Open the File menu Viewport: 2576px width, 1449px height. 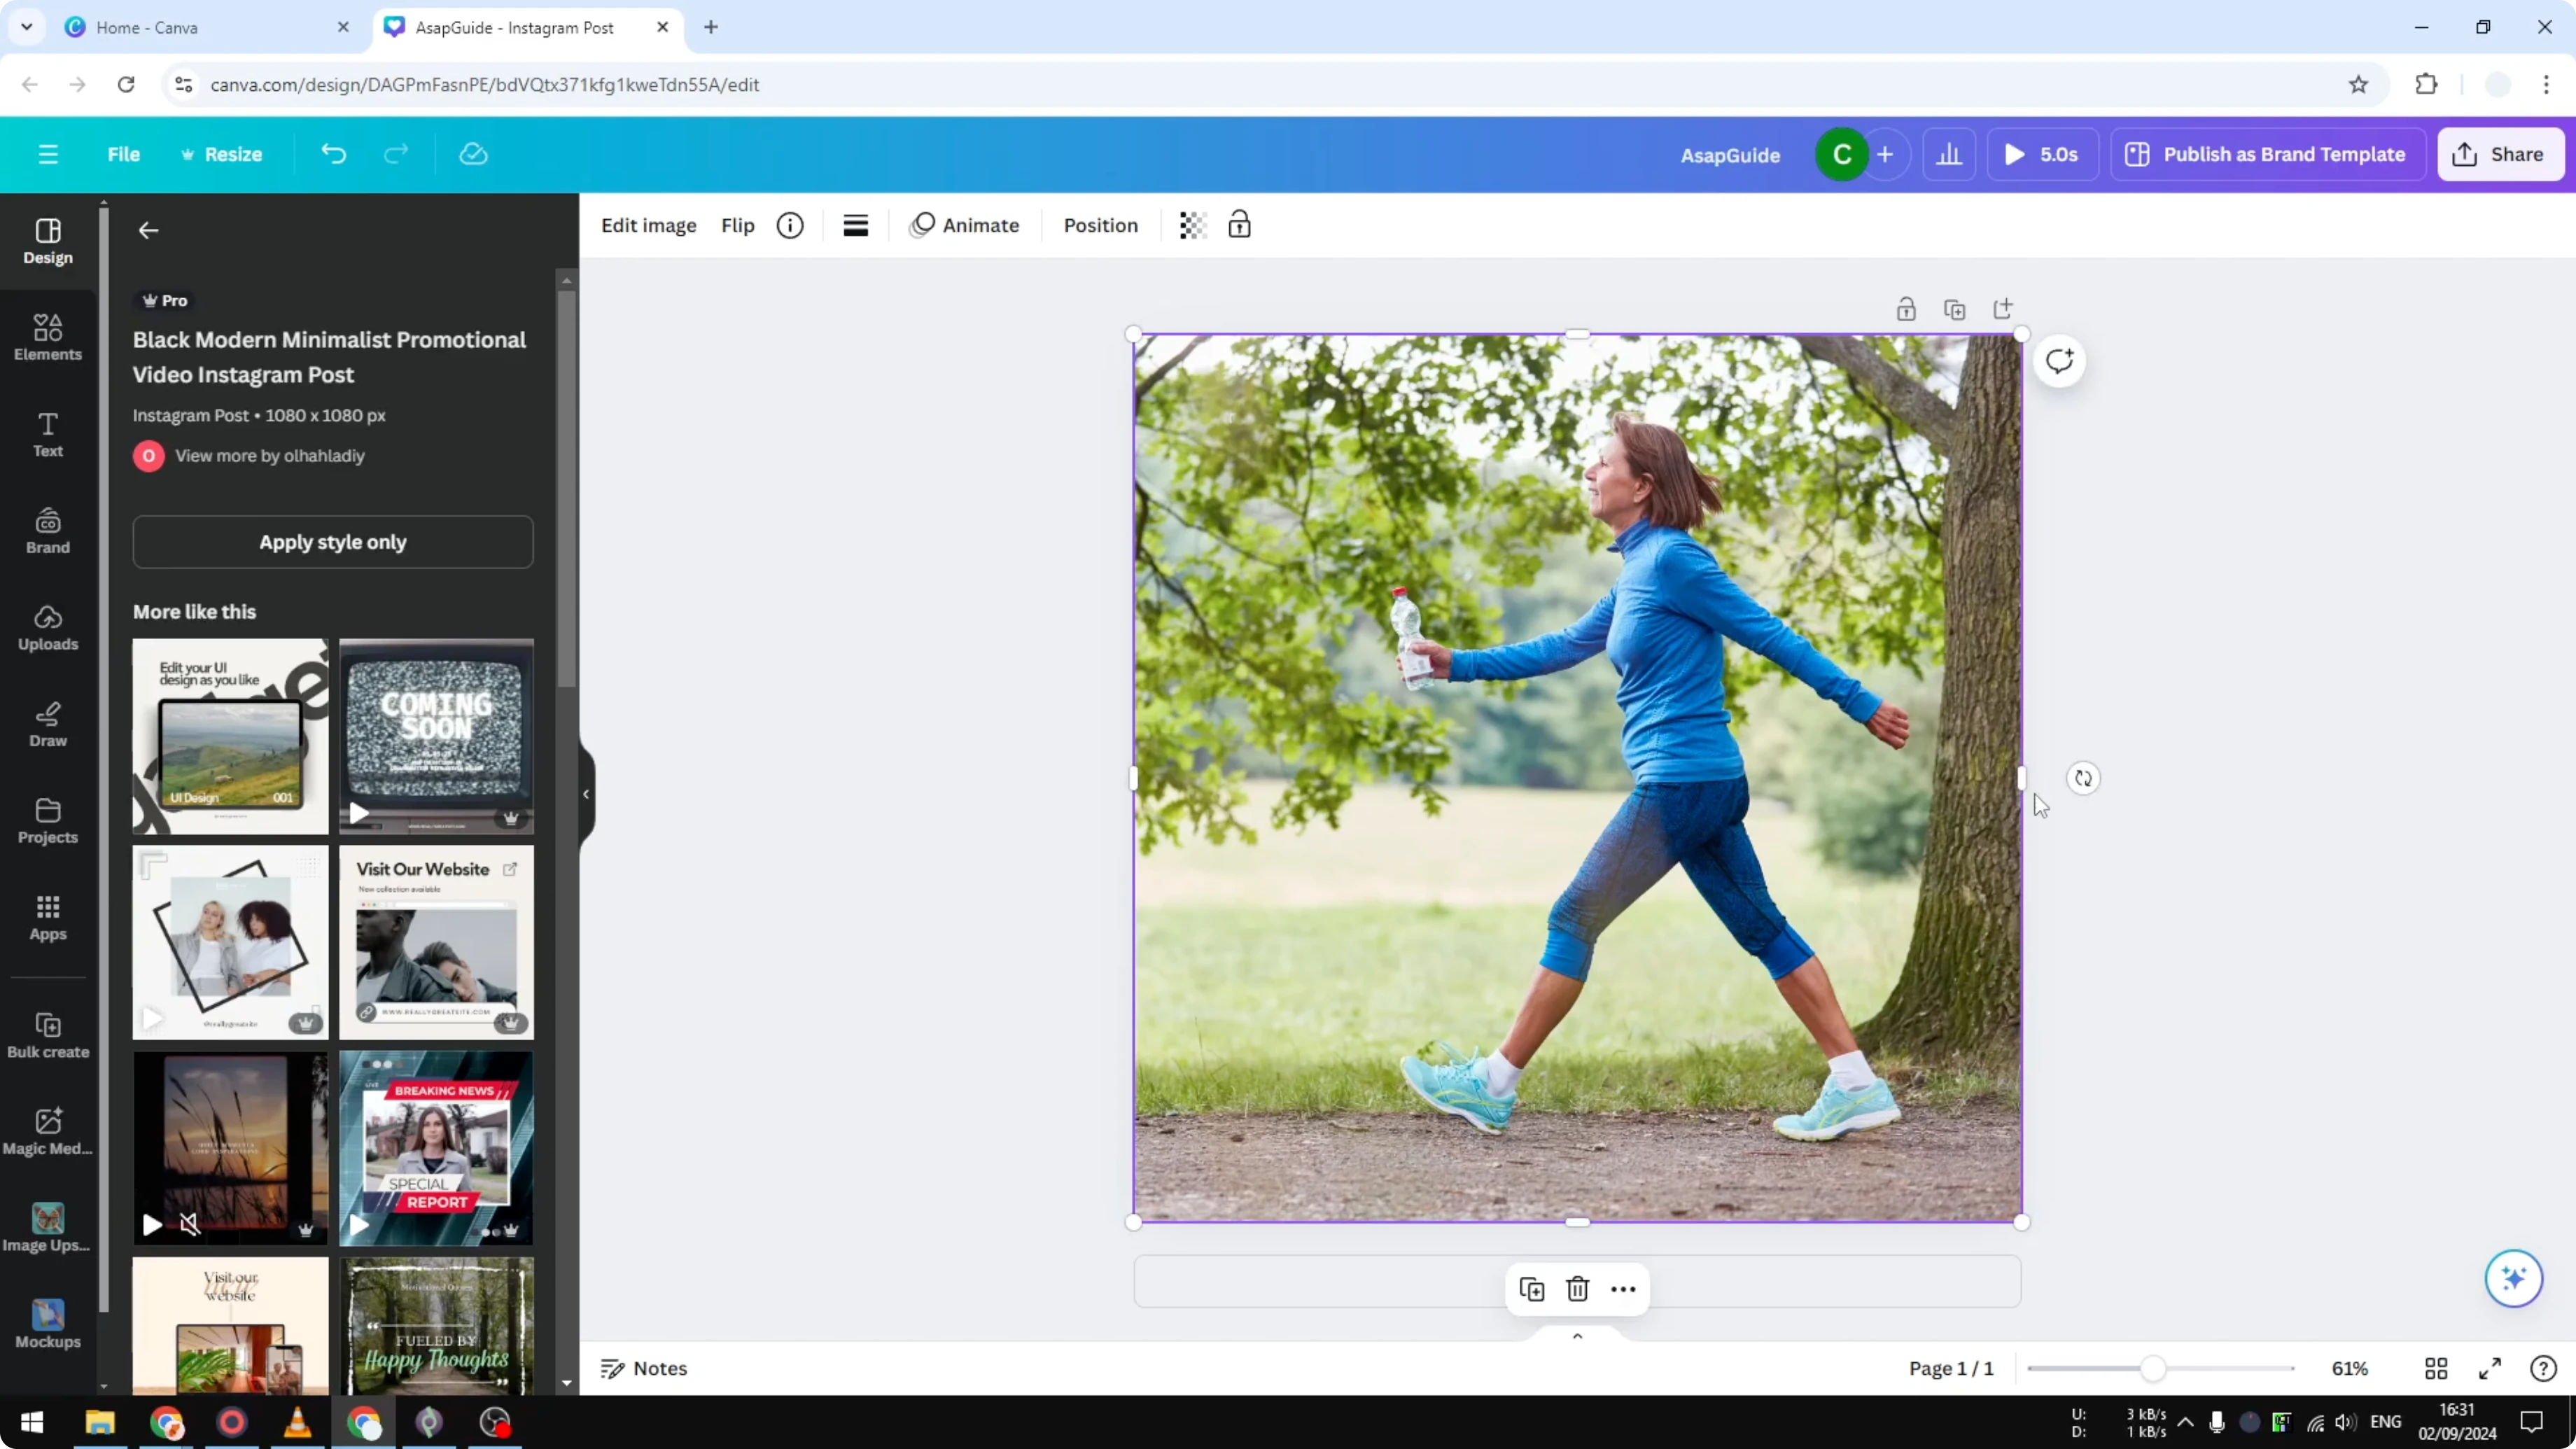[x=124, y=154]
